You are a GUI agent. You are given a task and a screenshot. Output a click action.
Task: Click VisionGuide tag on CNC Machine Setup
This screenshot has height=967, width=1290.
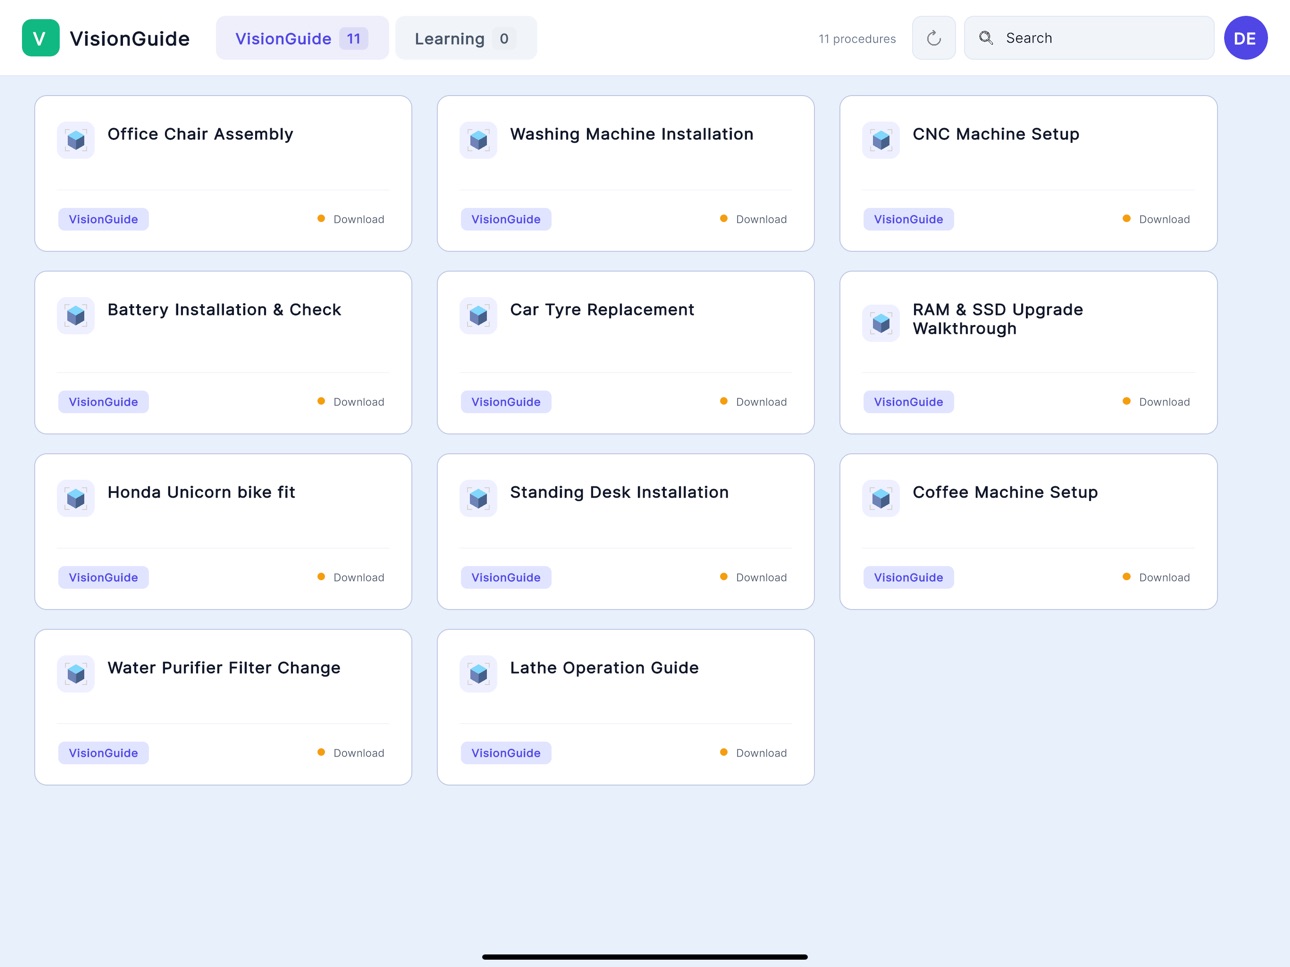[x=908, y=219]
